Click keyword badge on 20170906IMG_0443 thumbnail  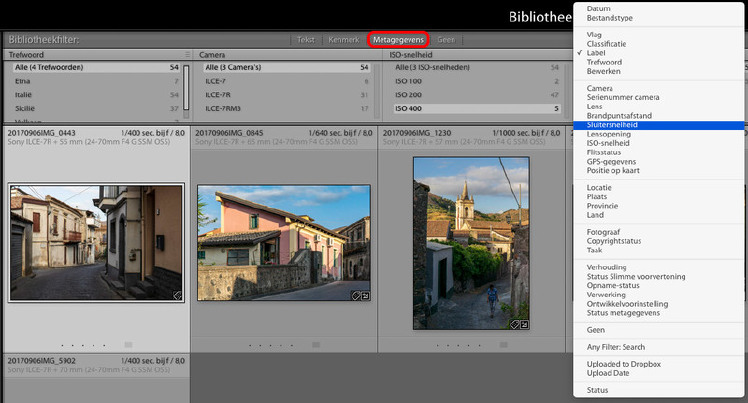[x=177, y=296]
